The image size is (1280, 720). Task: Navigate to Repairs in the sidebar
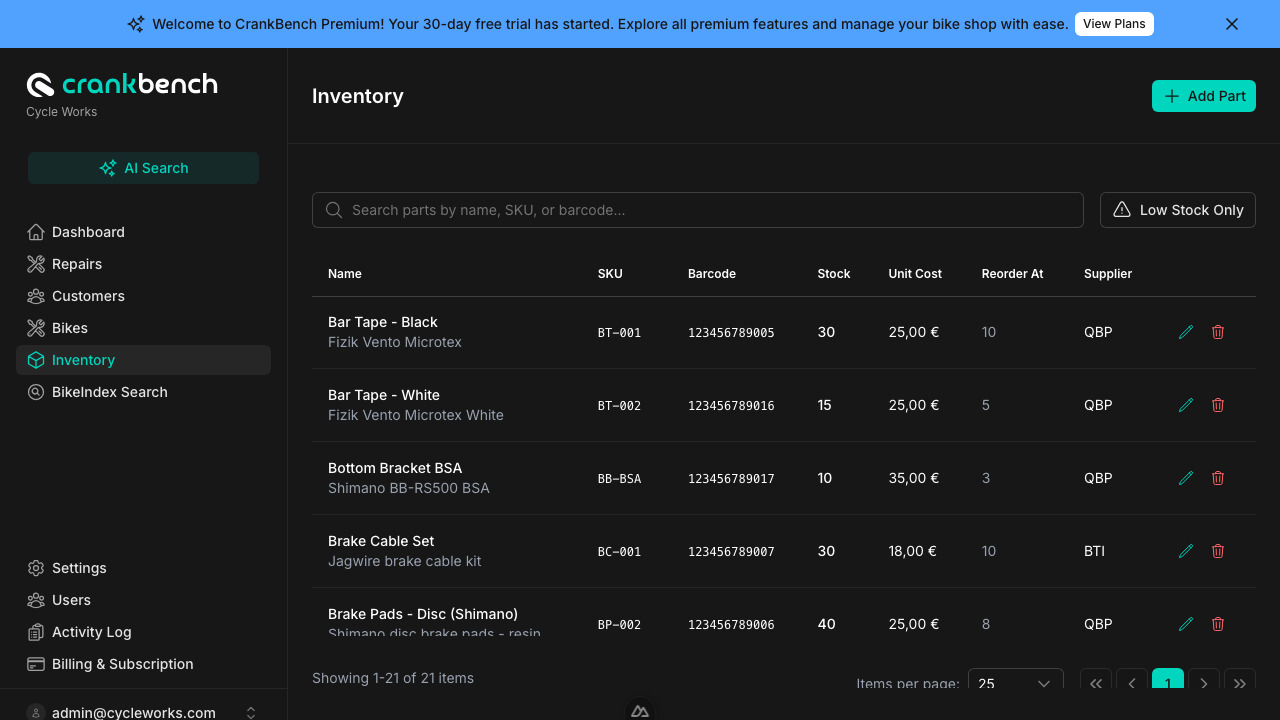click(77, 264)
